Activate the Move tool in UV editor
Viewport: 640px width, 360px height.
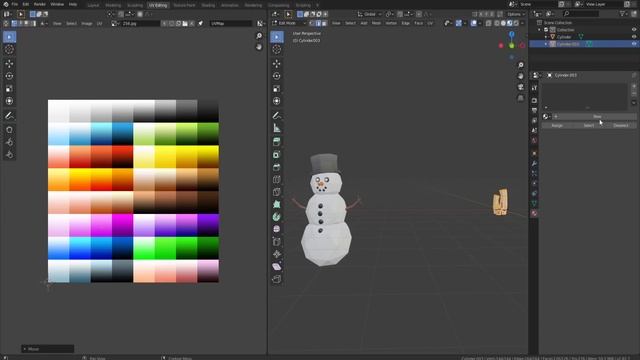9,64
